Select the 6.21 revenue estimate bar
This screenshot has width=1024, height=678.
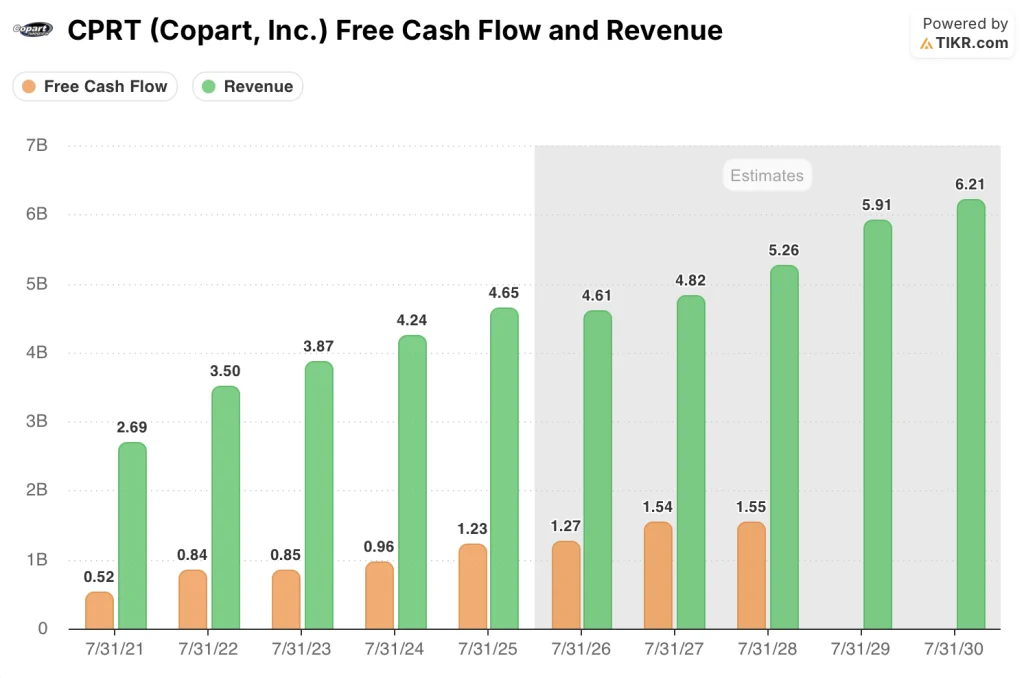972,414
